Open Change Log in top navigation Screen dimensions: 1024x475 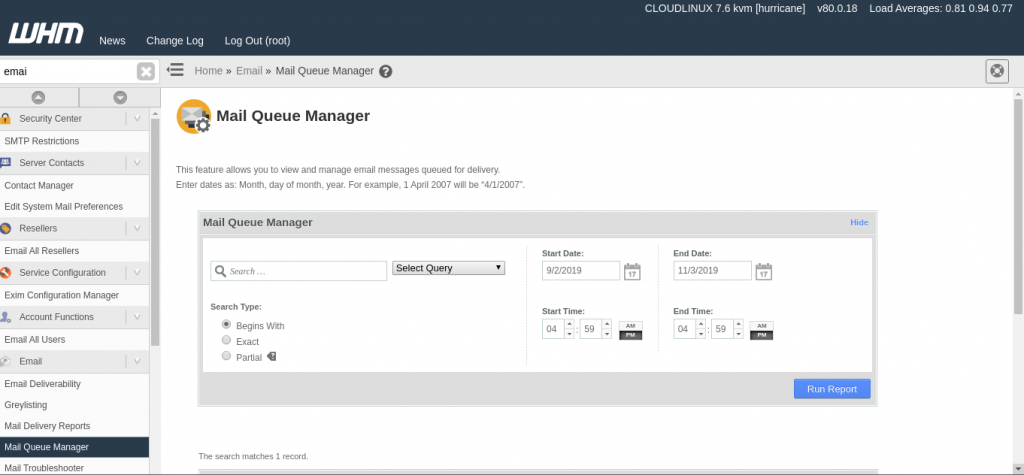(x=175, y=41)
